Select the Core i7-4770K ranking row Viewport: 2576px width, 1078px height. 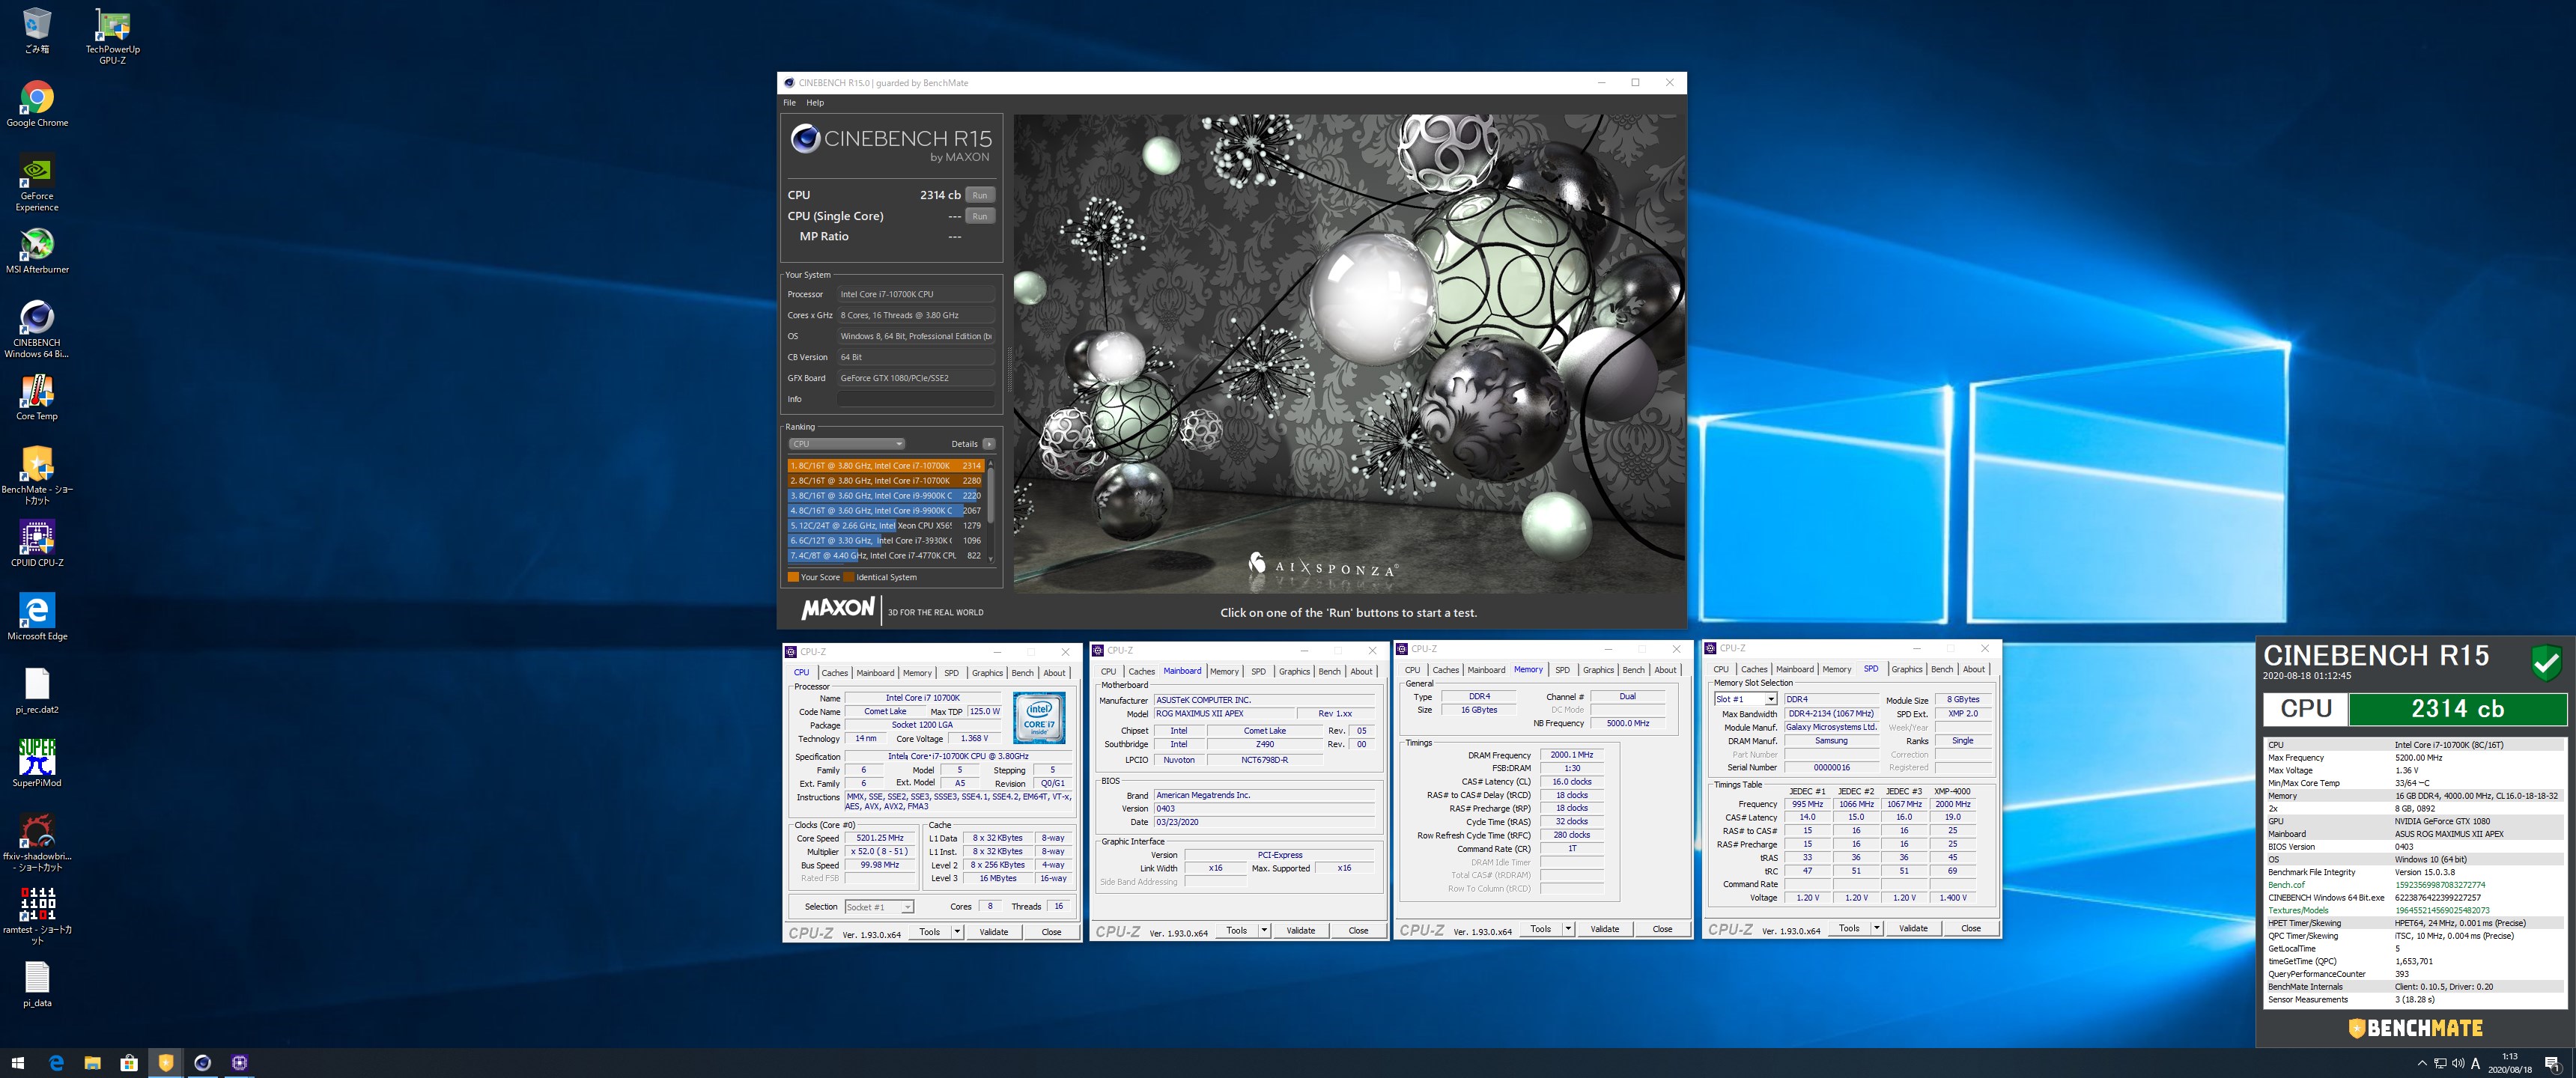[886, 556]
